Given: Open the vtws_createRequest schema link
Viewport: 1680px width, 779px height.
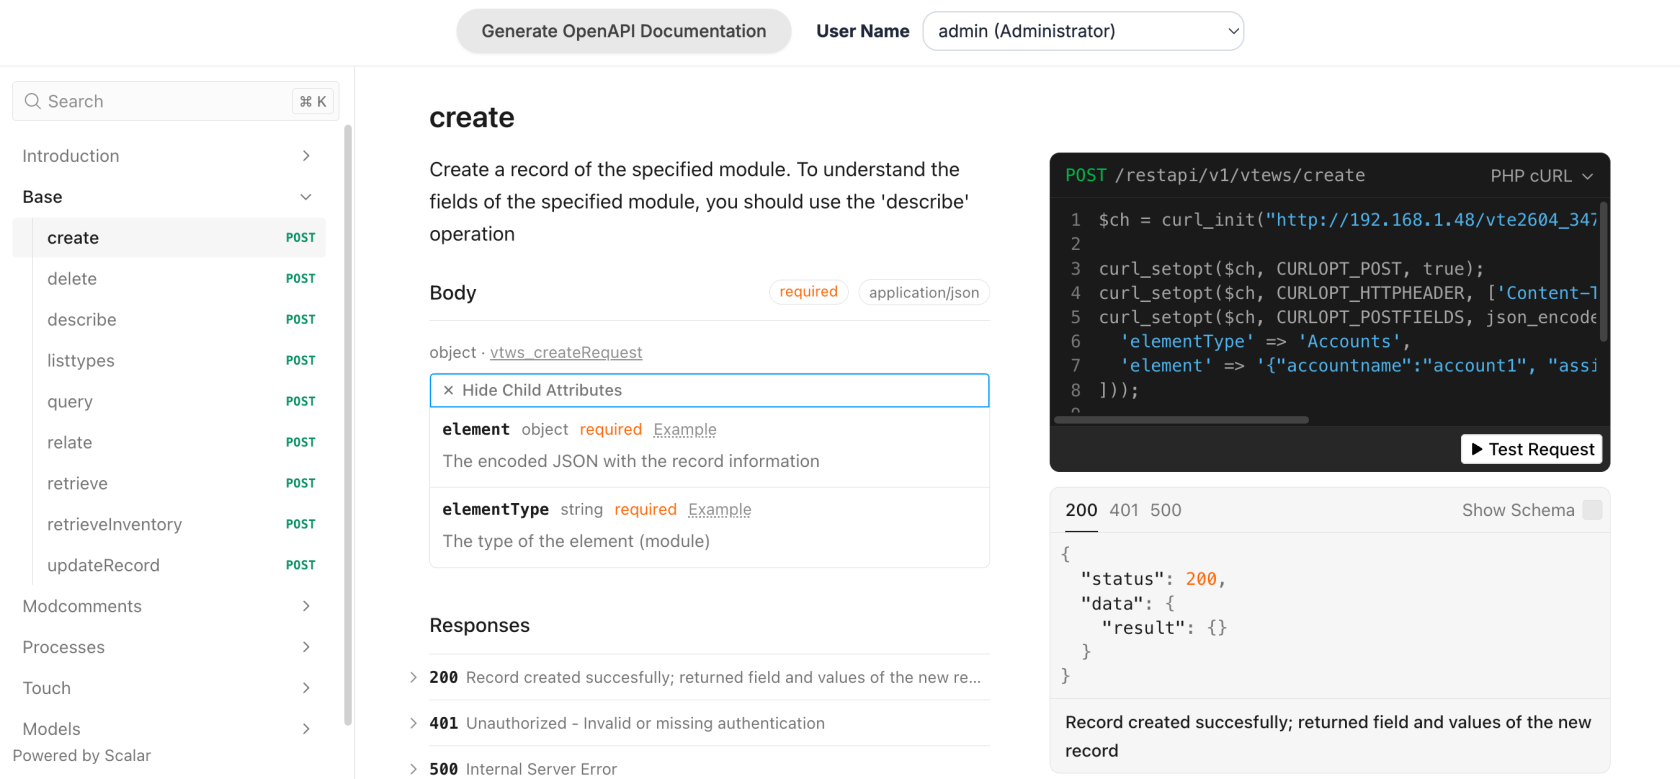Looking at the screenshot, I should point(566,353).
